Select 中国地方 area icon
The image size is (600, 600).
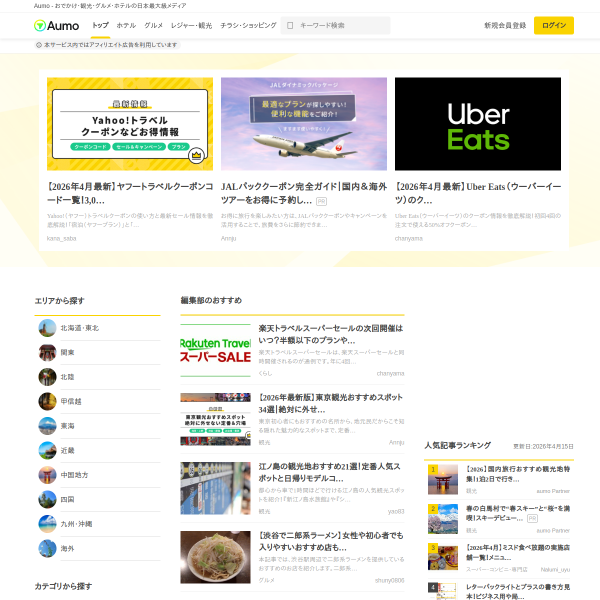[47, 475]
